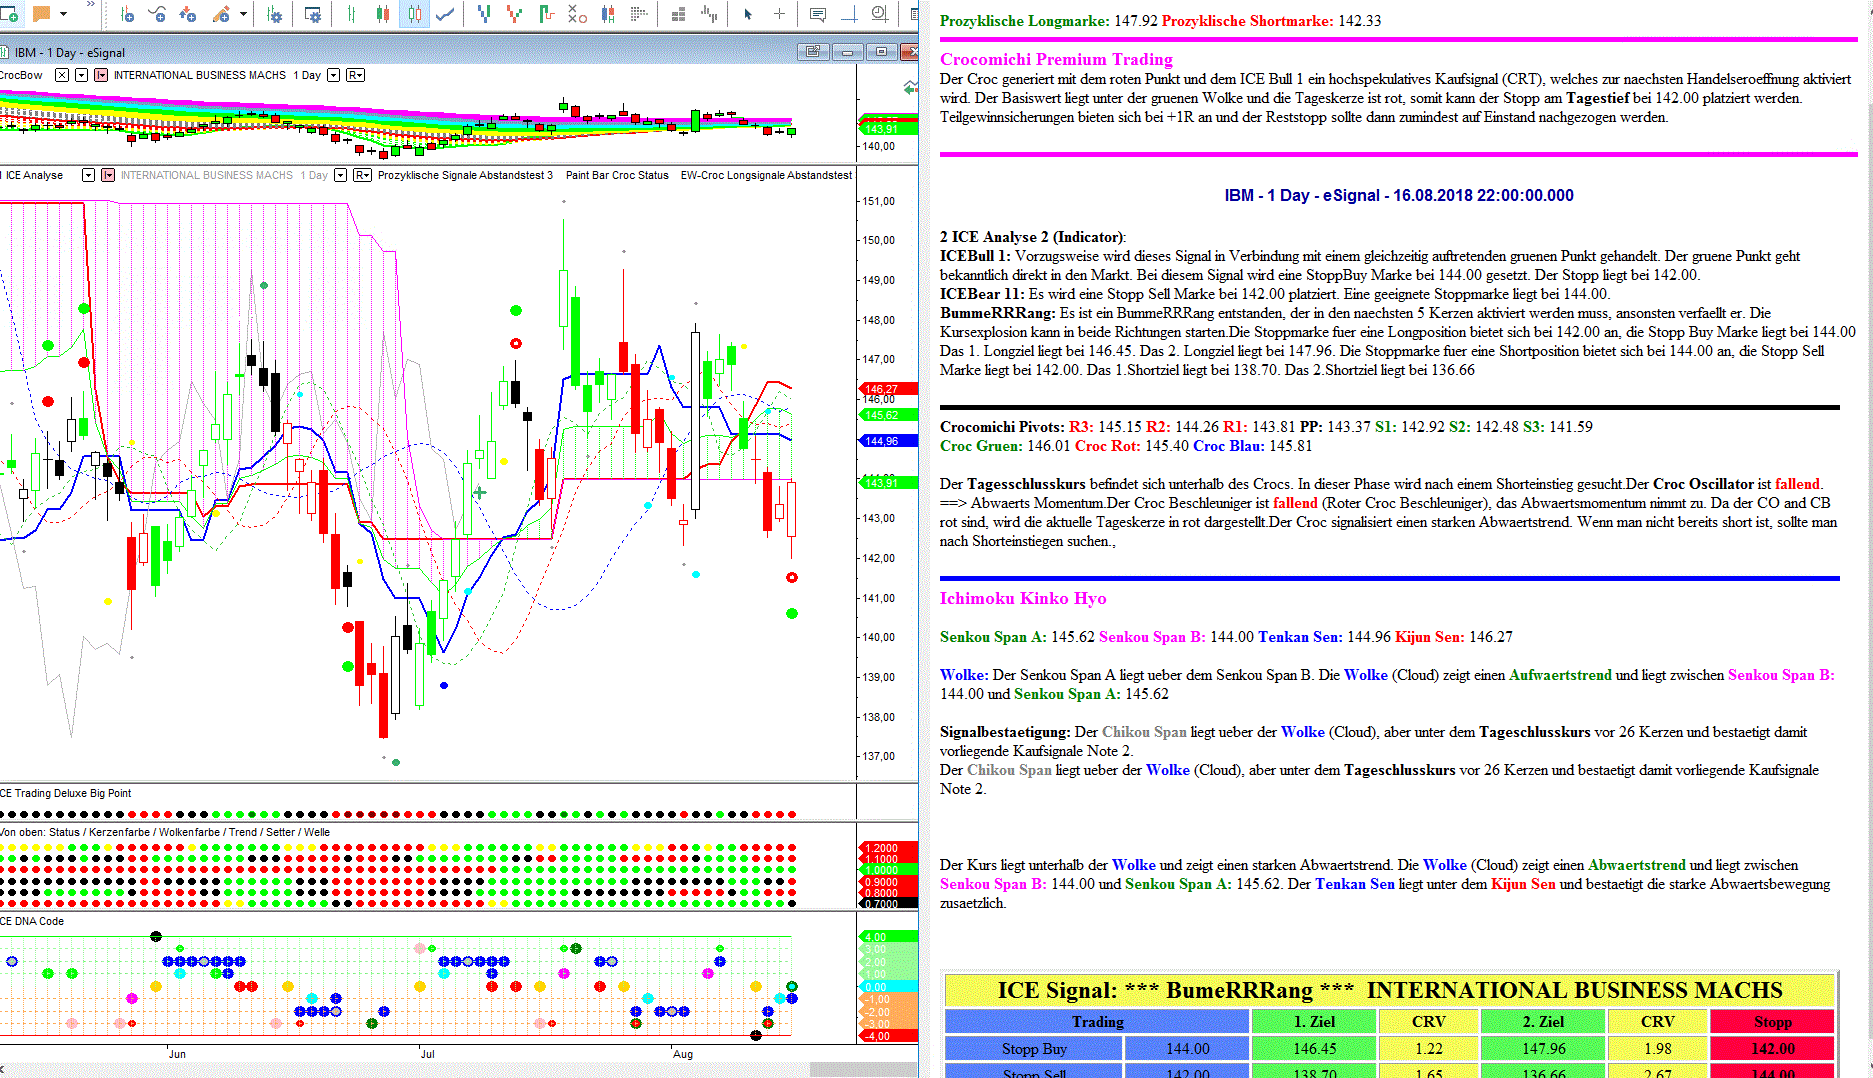Click the EW-Croc Longsignale Abstandstest label

pos(766,175)
